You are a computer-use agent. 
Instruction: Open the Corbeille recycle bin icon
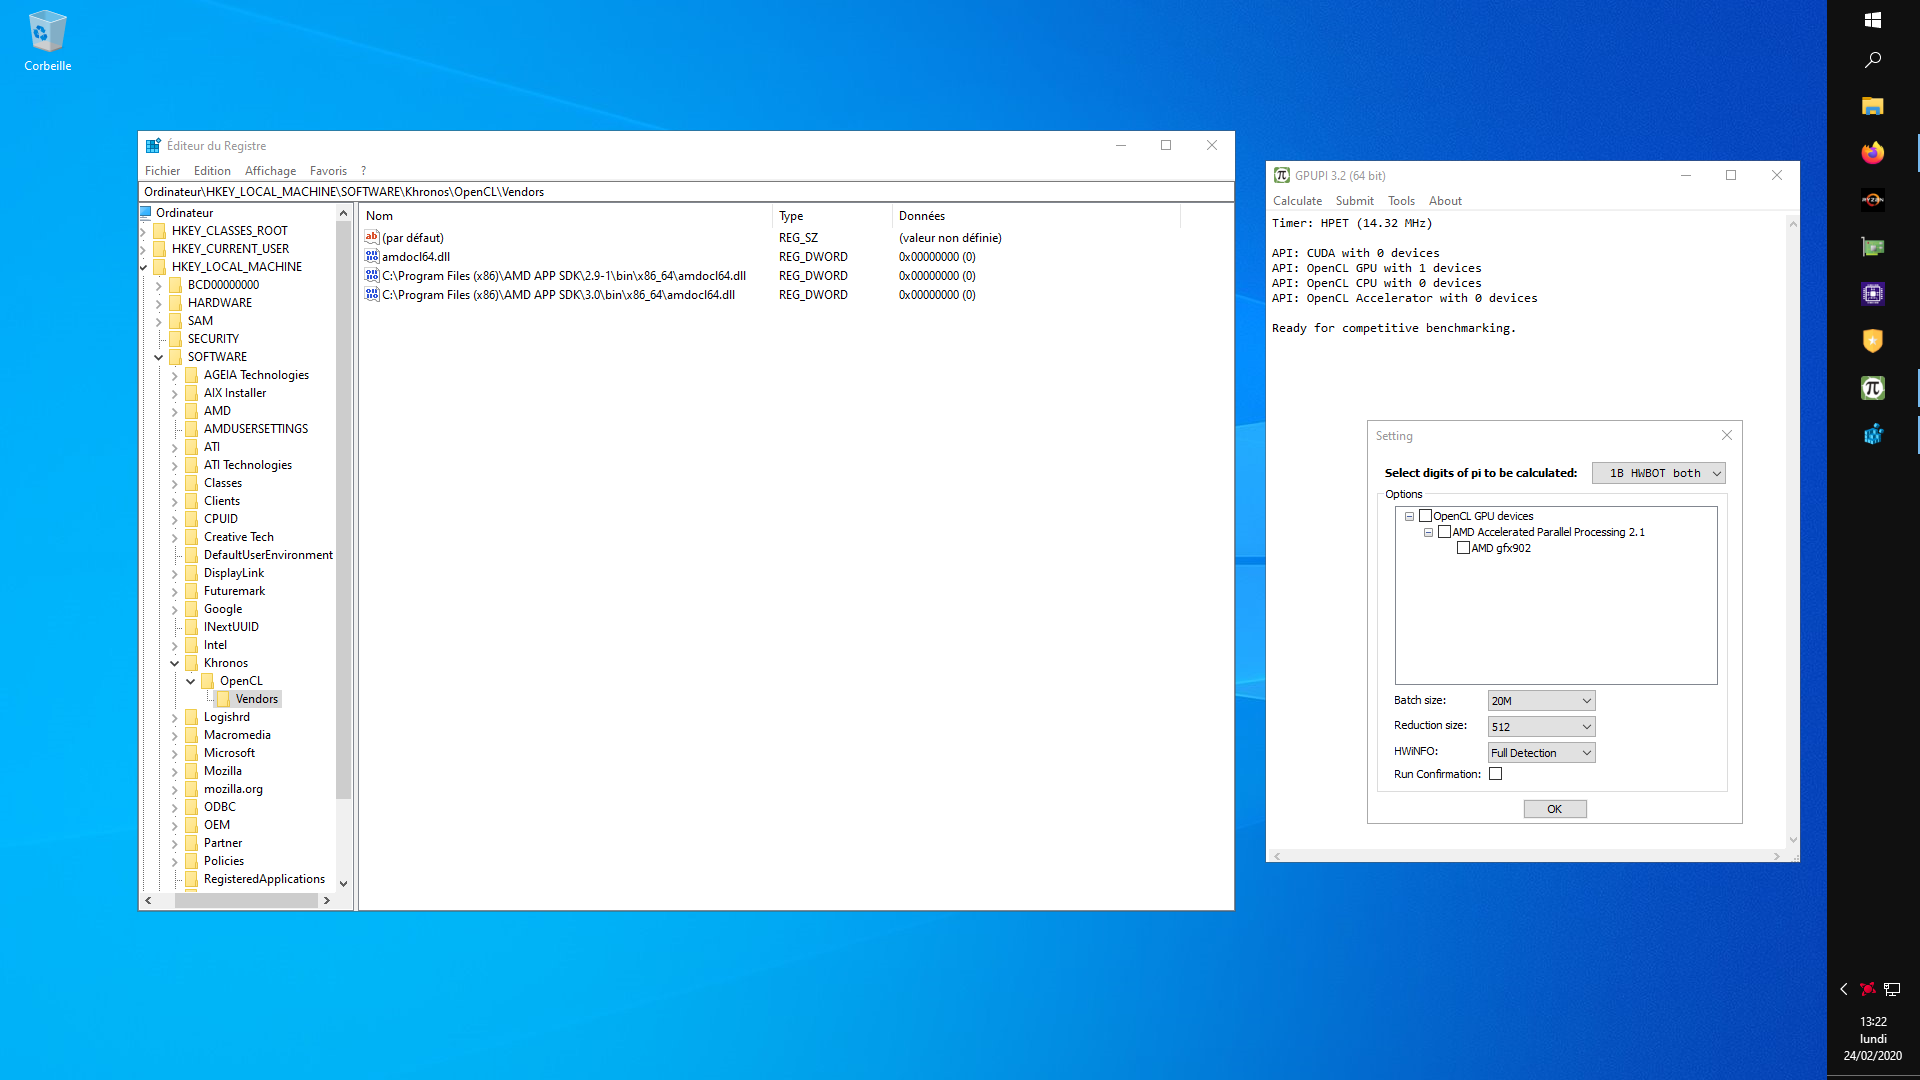47,41
